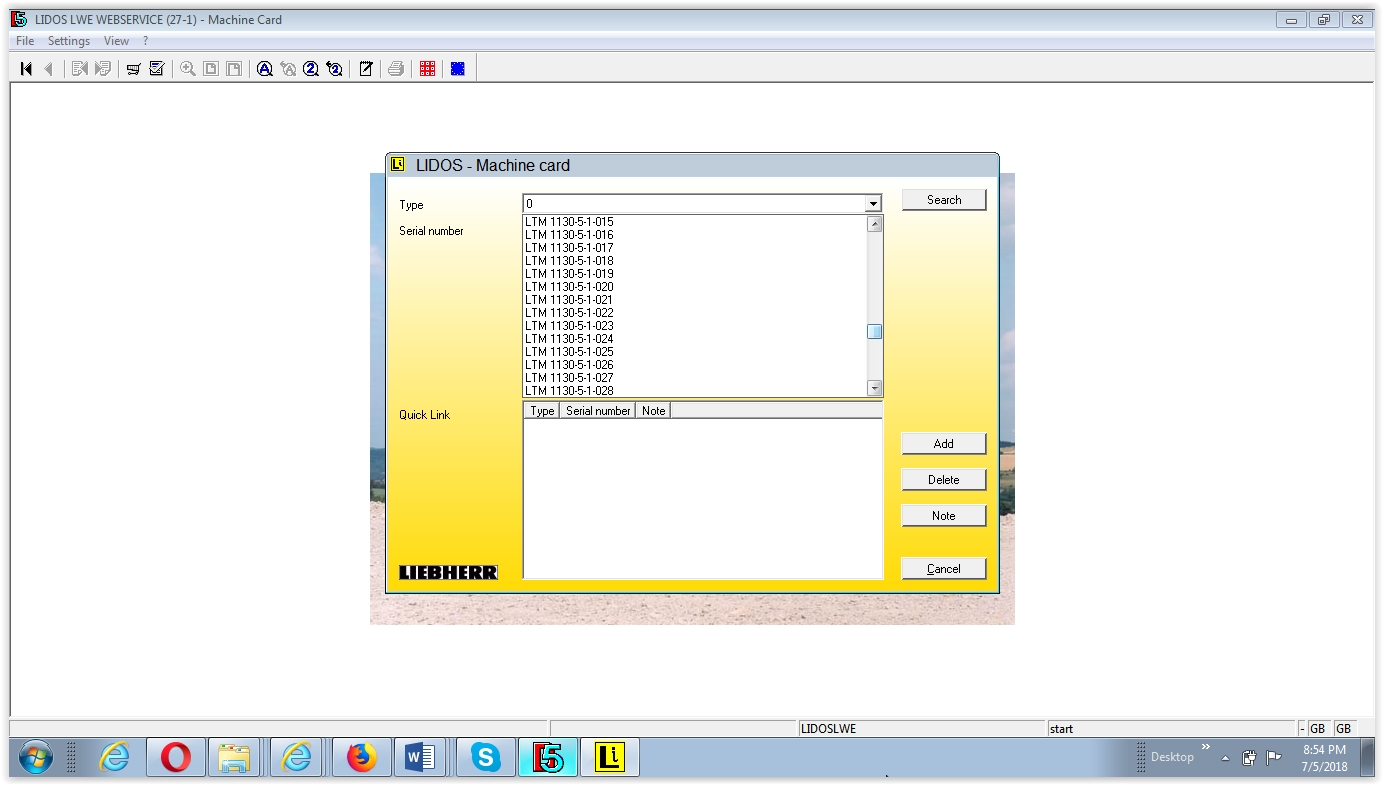
Task: Click the list scrollbar down arrow
Action: 875,388
